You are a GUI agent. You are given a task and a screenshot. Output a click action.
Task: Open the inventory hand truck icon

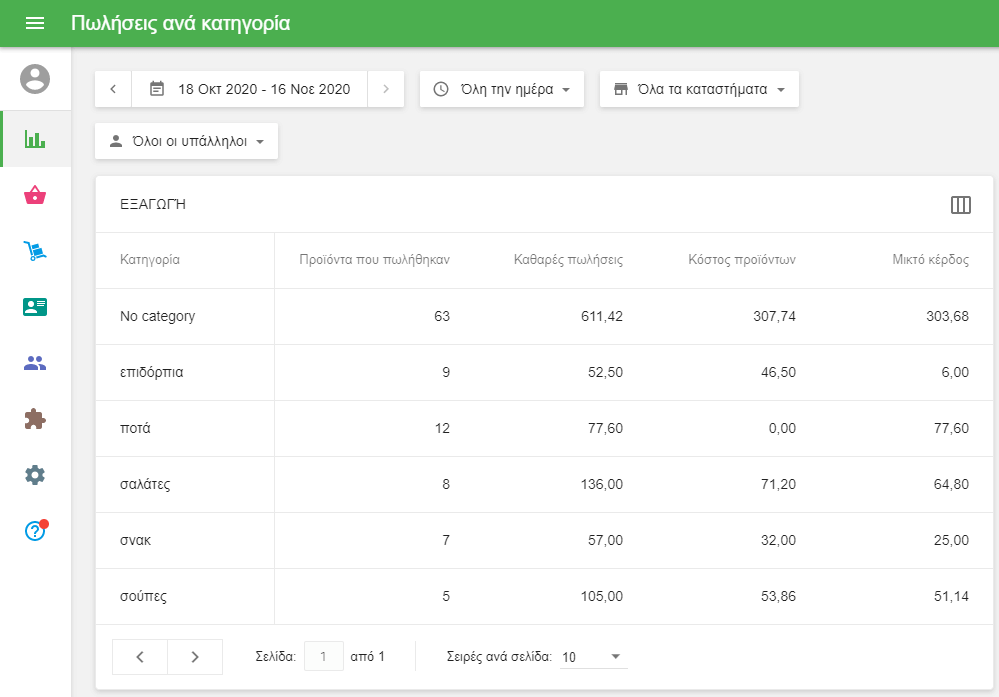35,251
